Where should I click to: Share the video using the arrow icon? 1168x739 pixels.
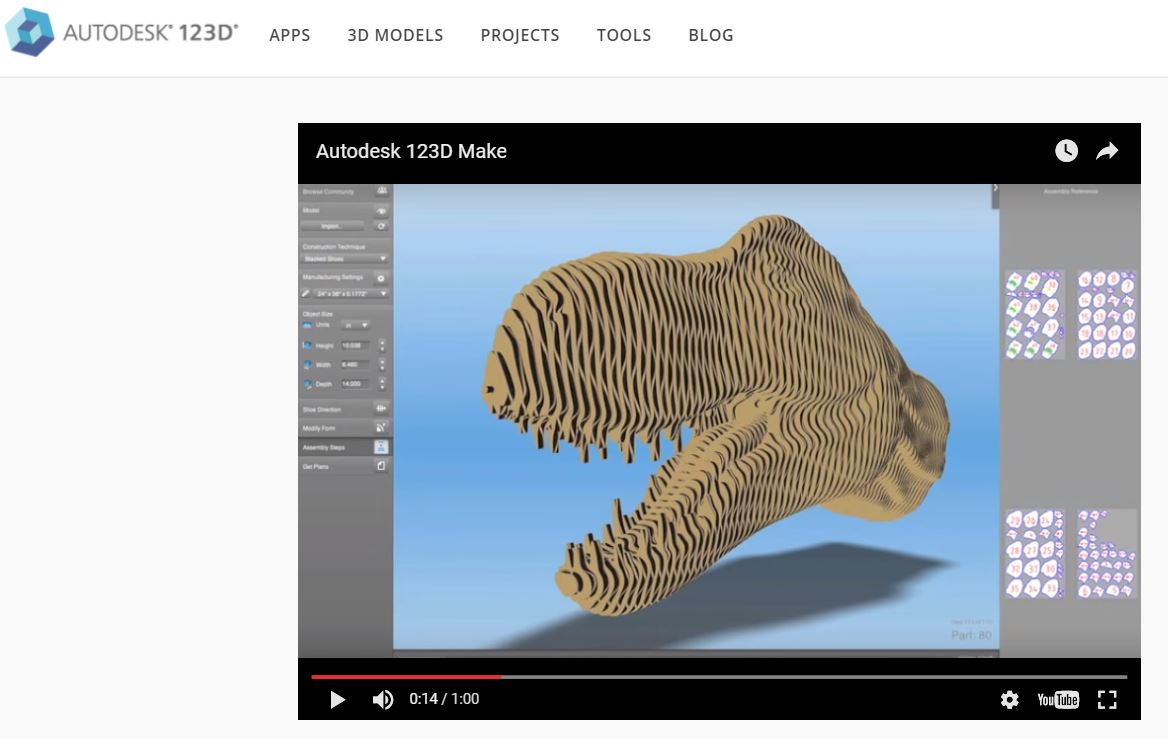1107,150
